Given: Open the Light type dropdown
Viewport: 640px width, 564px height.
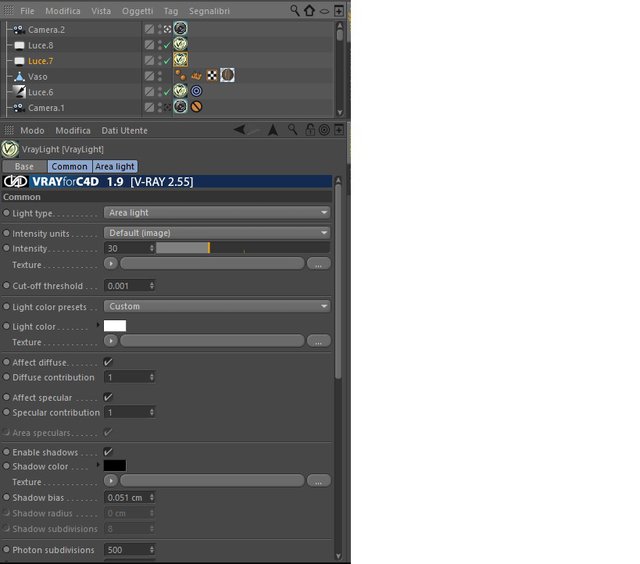Looking at the screenshot, I should click(217, 213).
